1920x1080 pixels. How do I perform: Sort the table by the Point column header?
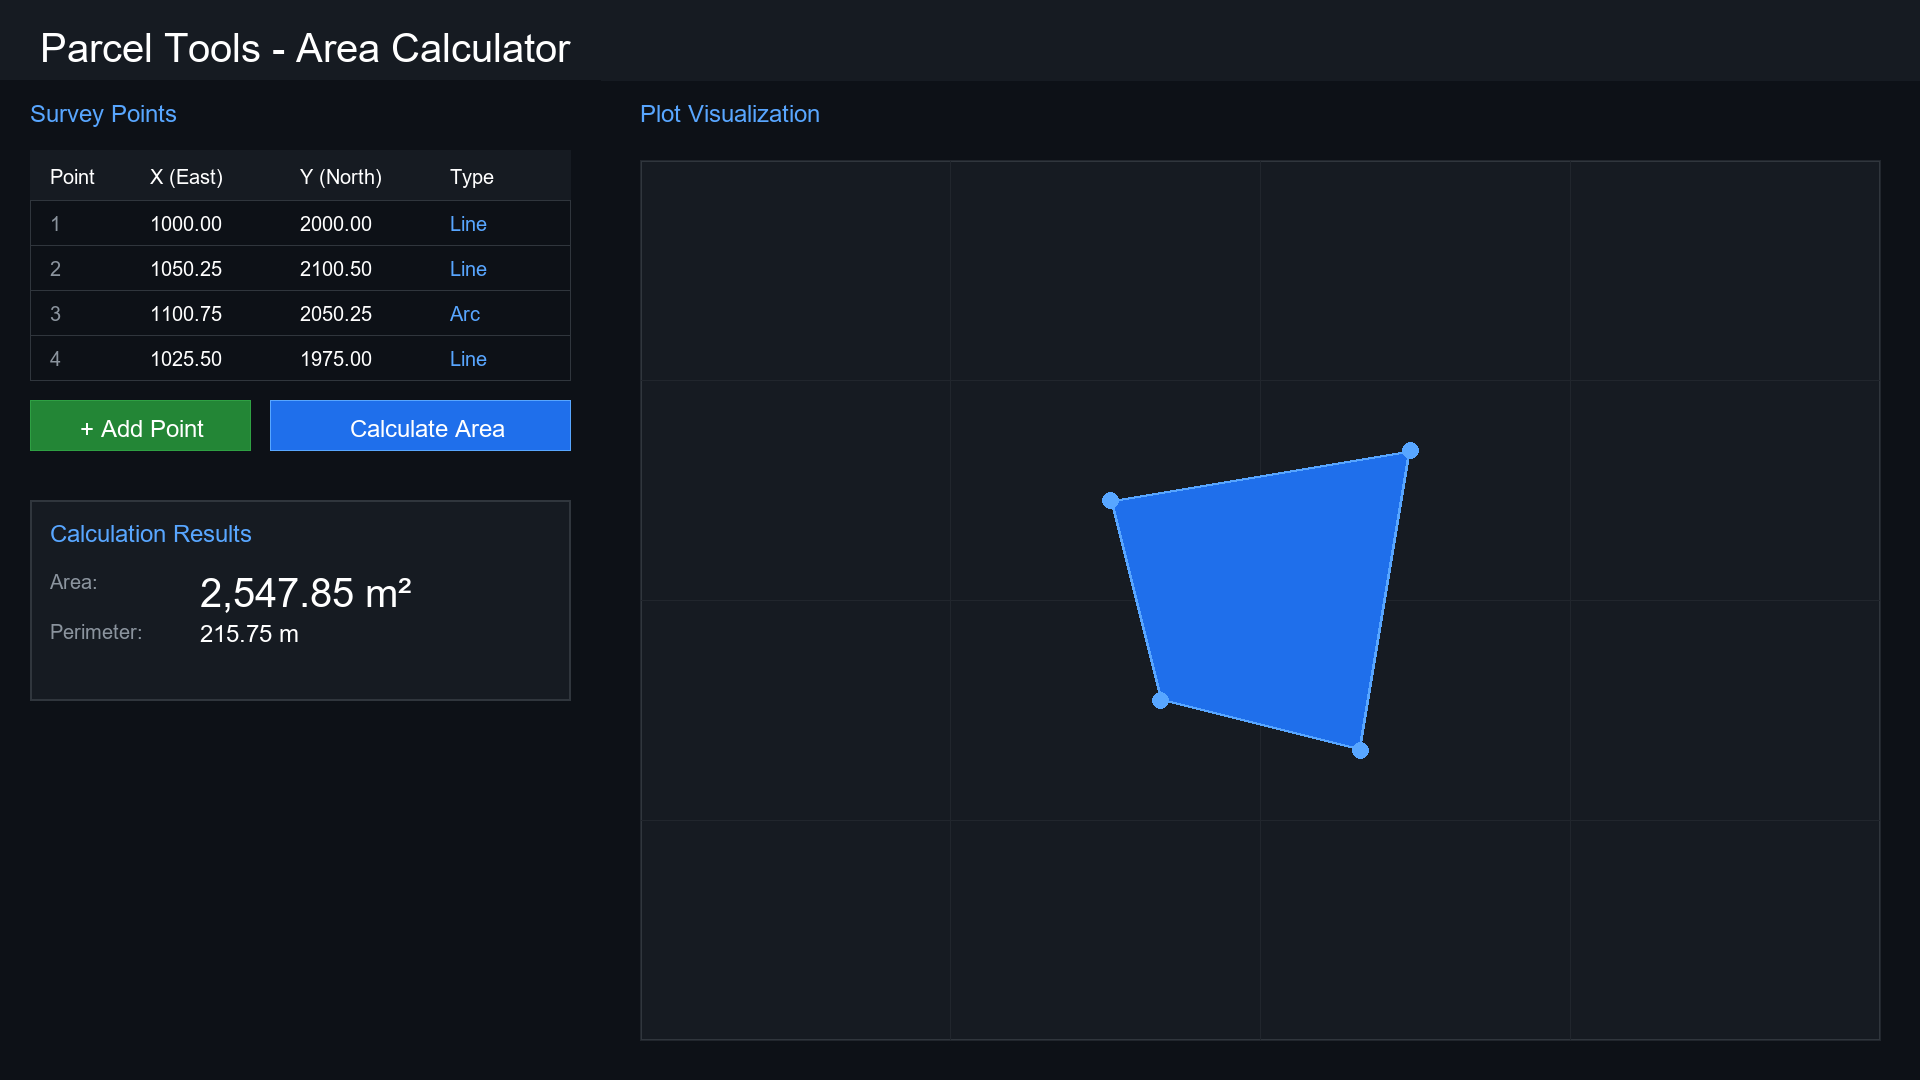[x=72, y=177]
